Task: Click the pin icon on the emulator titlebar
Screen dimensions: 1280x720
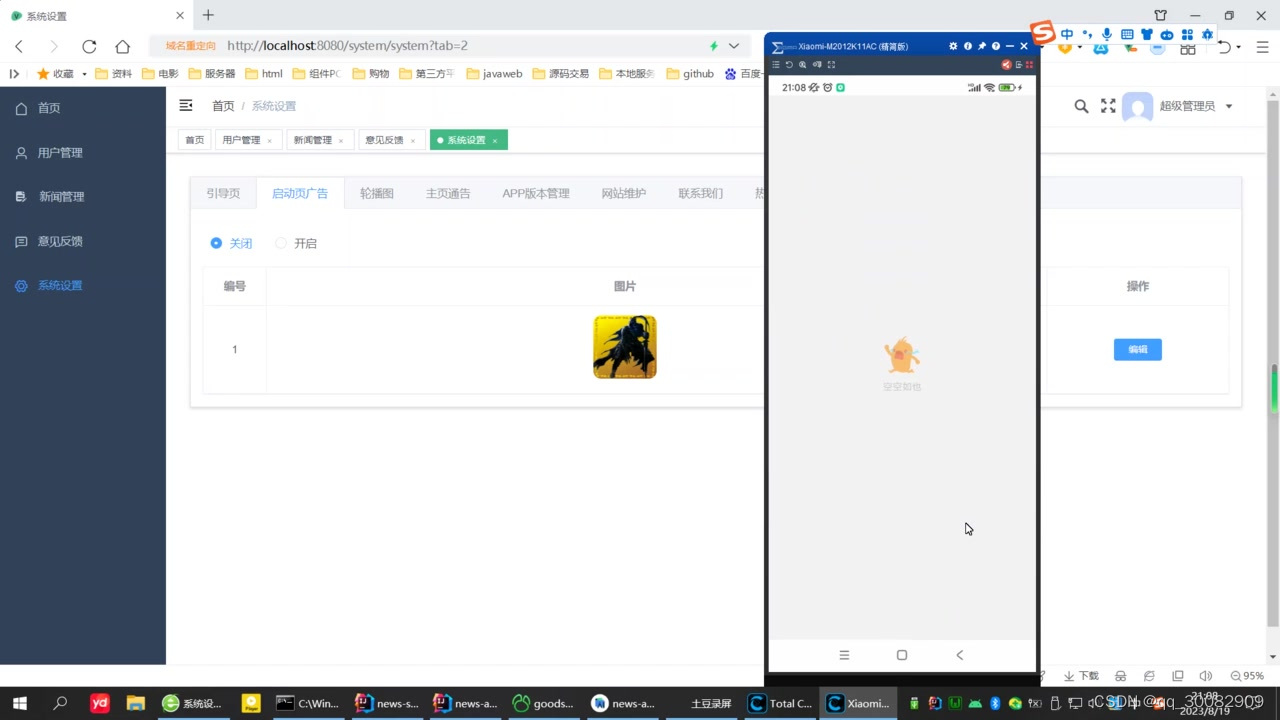Action: [981, 45]
